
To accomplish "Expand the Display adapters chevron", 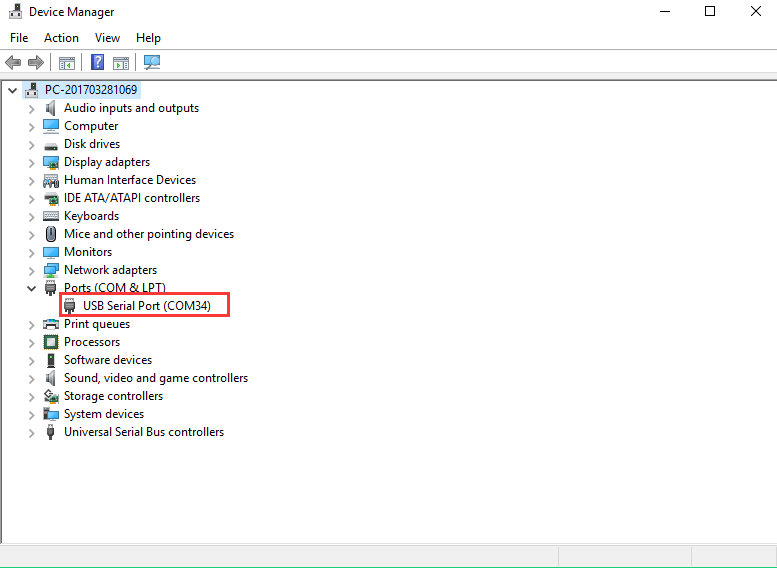I will coord(32,163).
